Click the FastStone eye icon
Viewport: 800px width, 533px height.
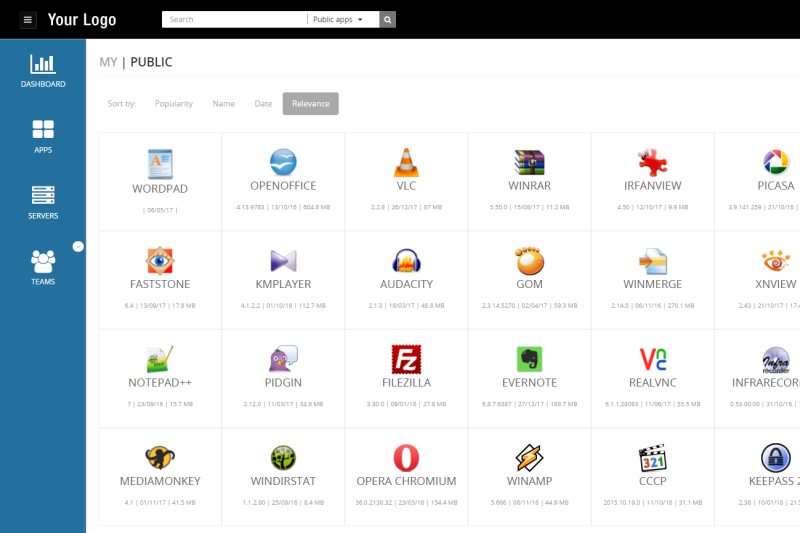click(160, 261)
